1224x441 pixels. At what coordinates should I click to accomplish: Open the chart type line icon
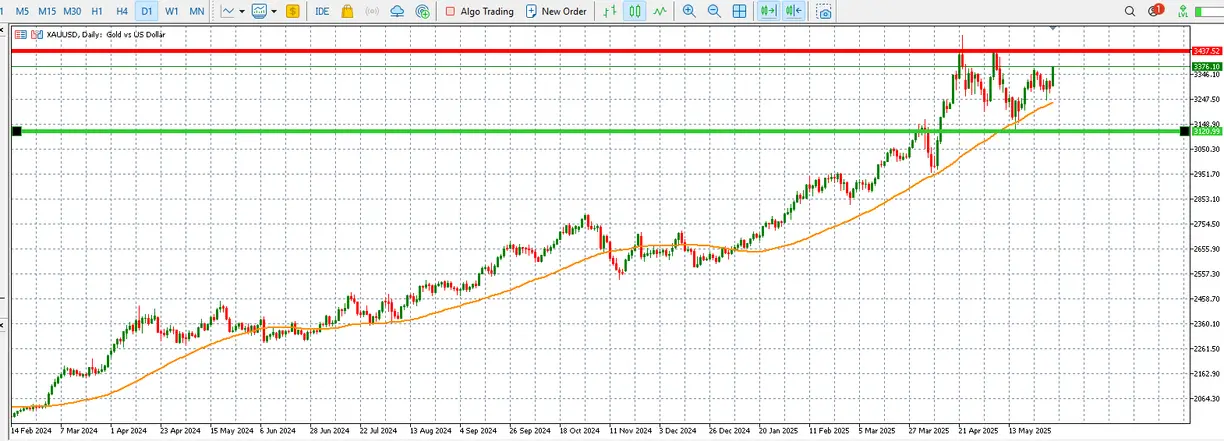click(x=228, y=11)
